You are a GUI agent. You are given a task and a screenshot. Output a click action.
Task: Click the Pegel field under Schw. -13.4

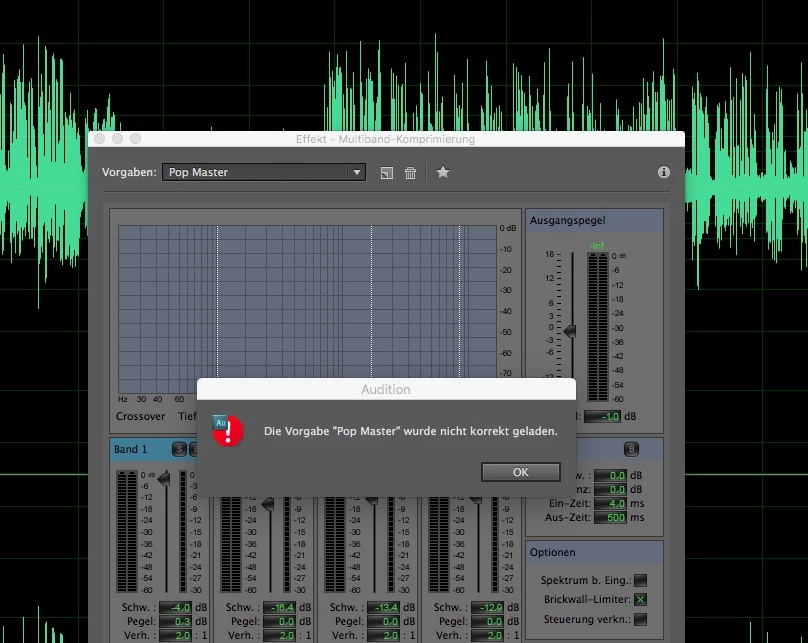point(383,621)
